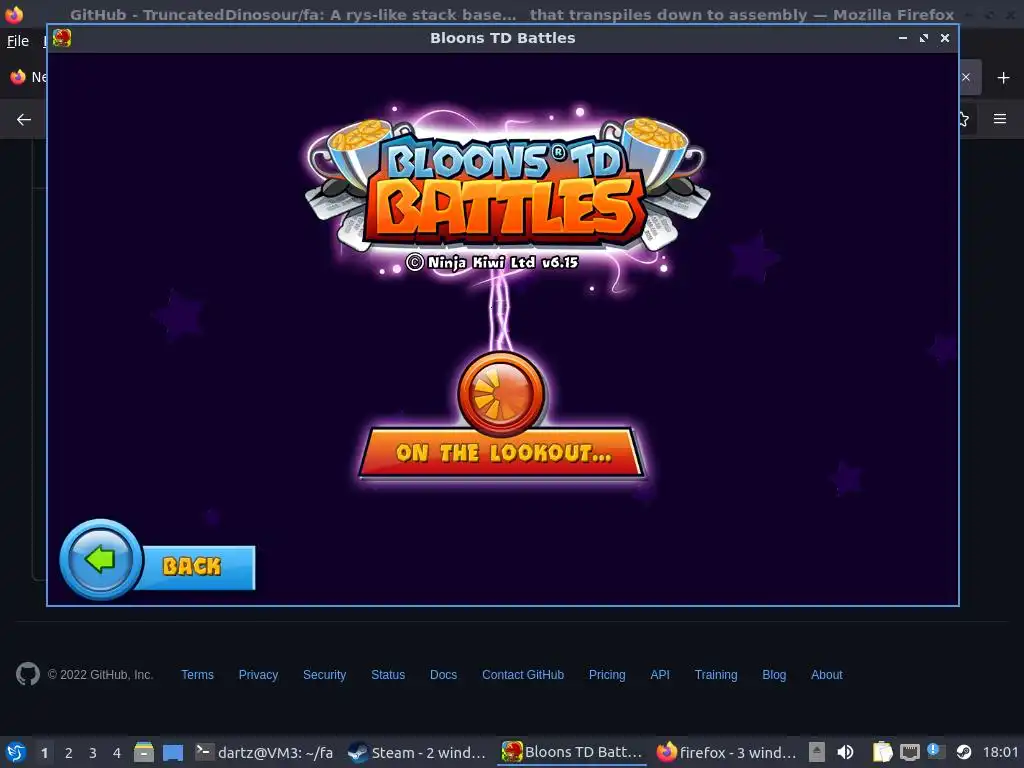This screenshot has height=768, width=1024.
Task: Click the On The Lookout banner
Action: tap(502, 453)
